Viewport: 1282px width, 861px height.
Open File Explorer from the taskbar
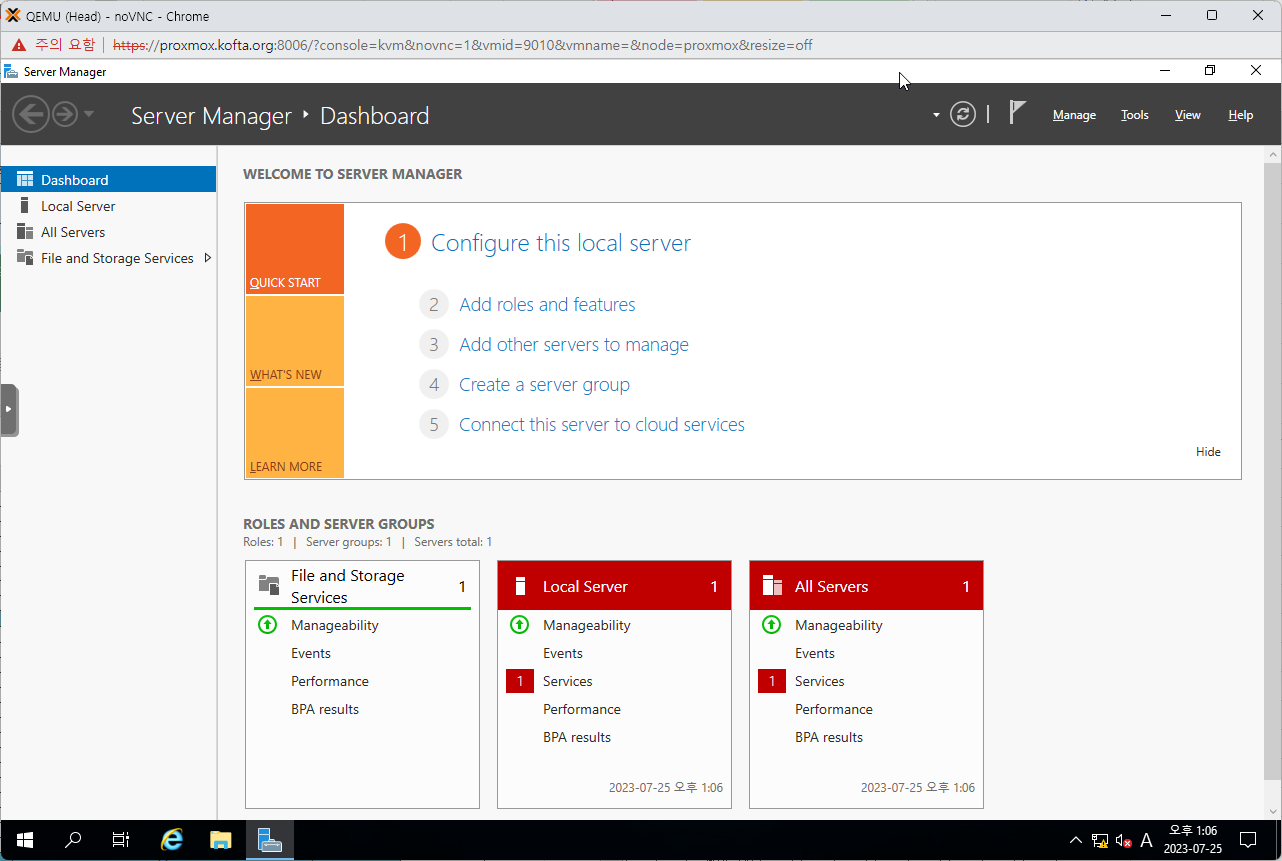(x=221, y=840)
